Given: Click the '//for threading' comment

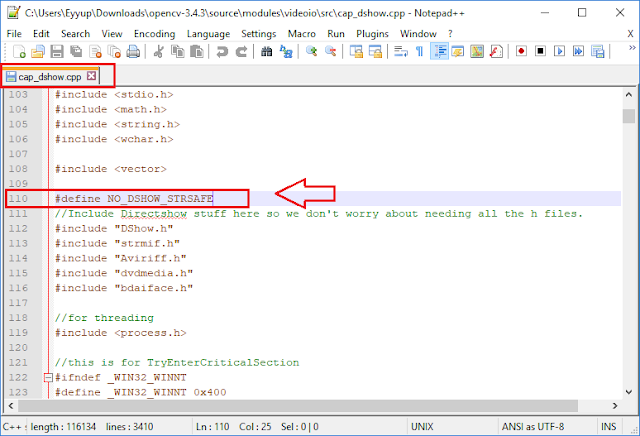Looking at the screenshot, I should (x=104, y=318).
